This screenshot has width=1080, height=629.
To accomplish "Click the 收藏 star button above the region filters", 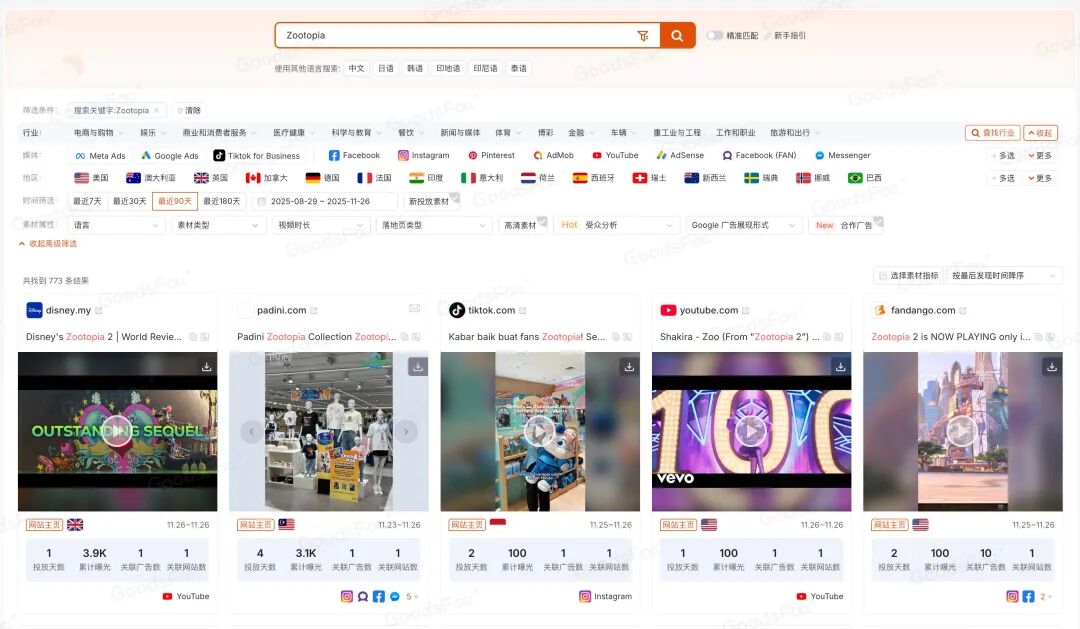I will (1042, 132).
